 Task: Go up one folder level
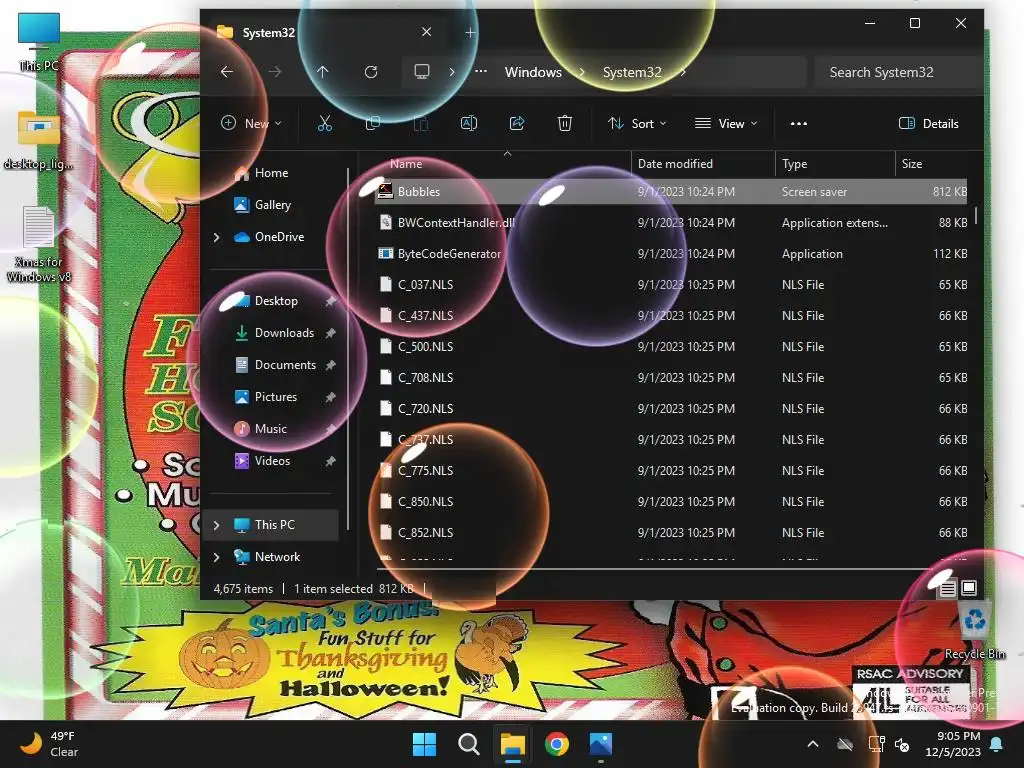pyautogui.click(x=323, y=72)
